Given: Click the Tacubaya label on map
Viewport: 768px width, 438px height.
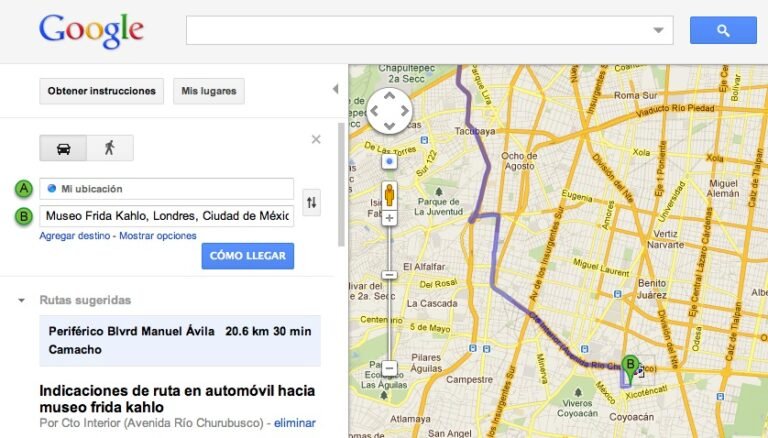Looking at the screenshot, I should (475, 131).
